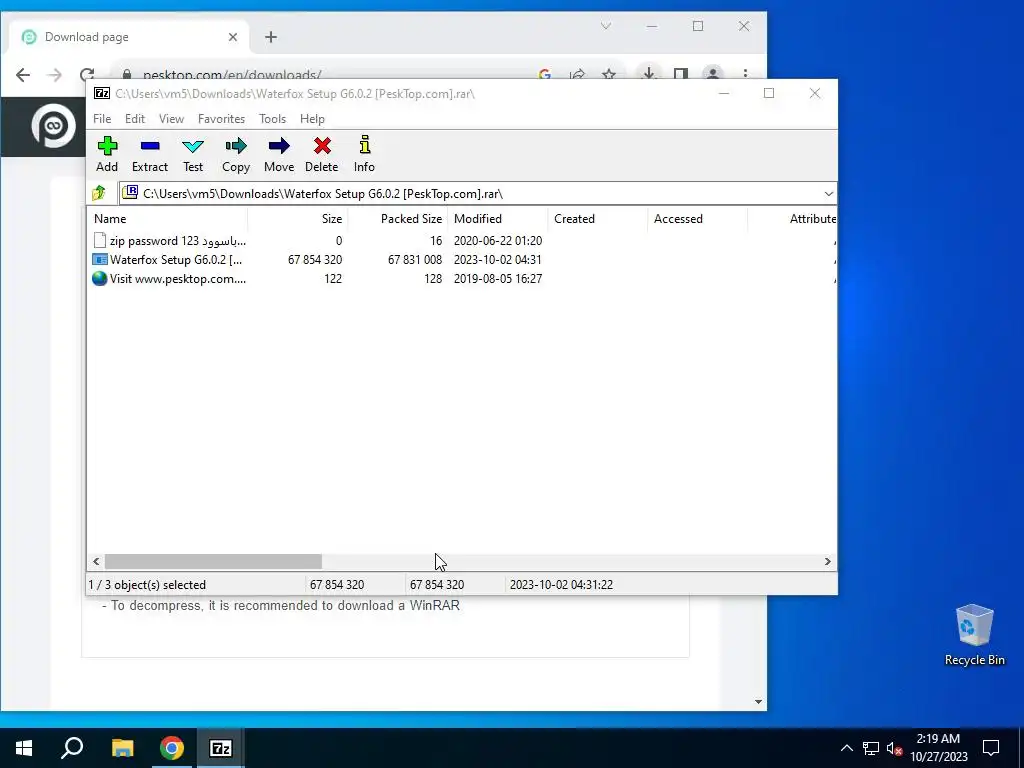Click muted volume tray icon
This screenshot has width=1024, height=768.
pos(894,748)
